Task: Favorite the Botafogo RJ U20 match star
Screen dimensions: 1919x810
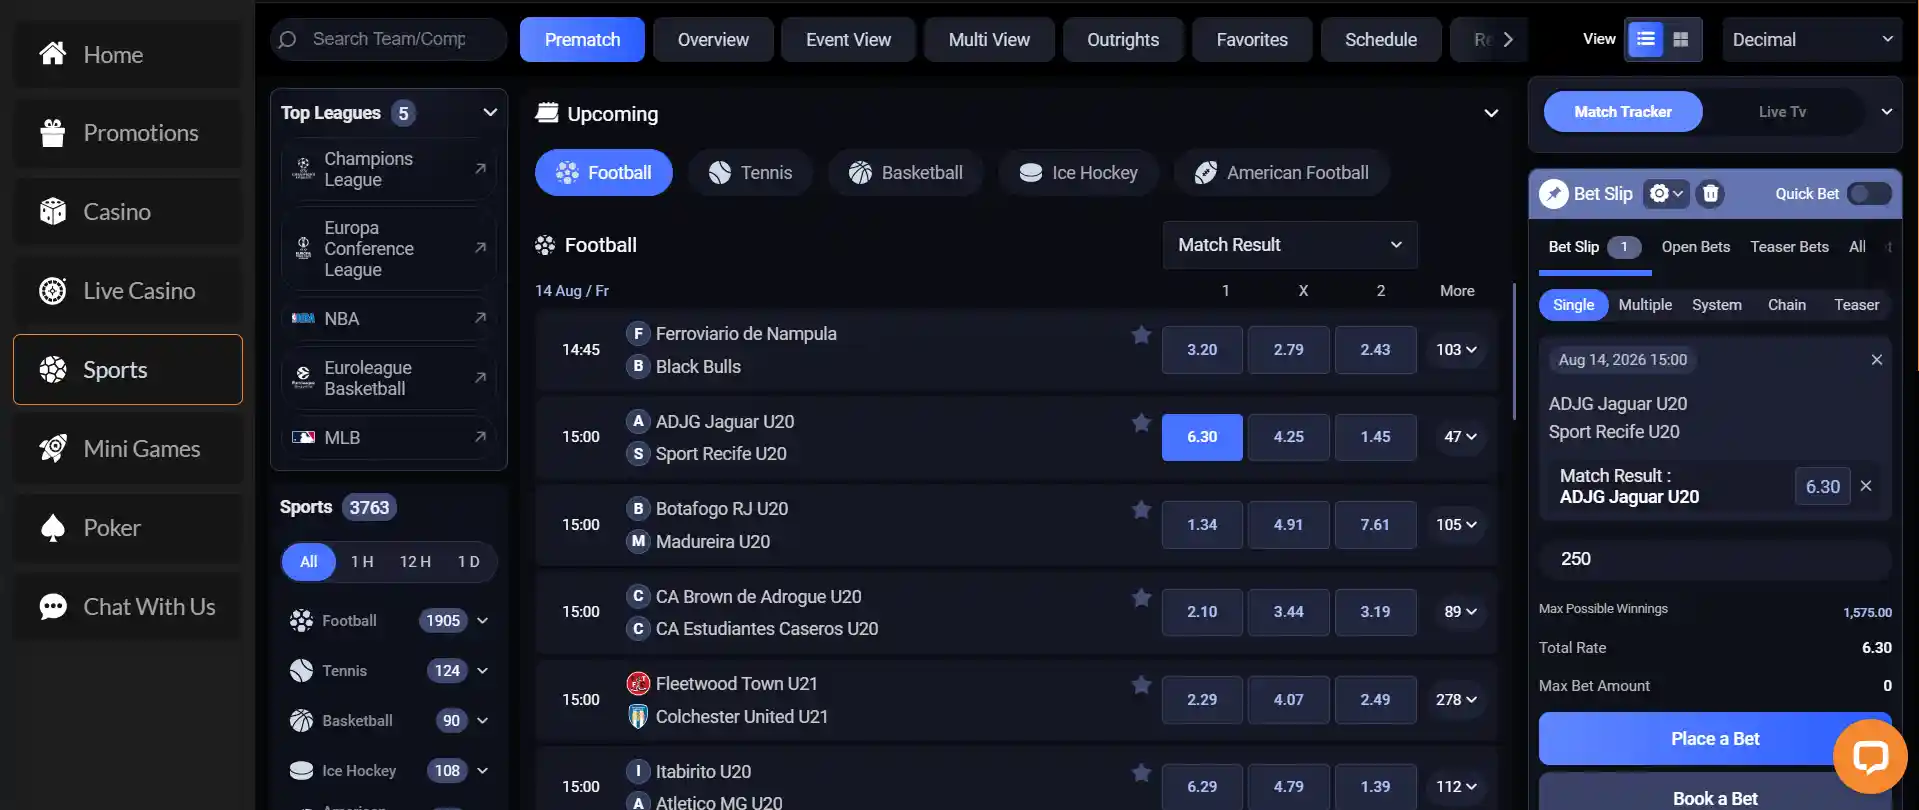Action: point(1141,510)
